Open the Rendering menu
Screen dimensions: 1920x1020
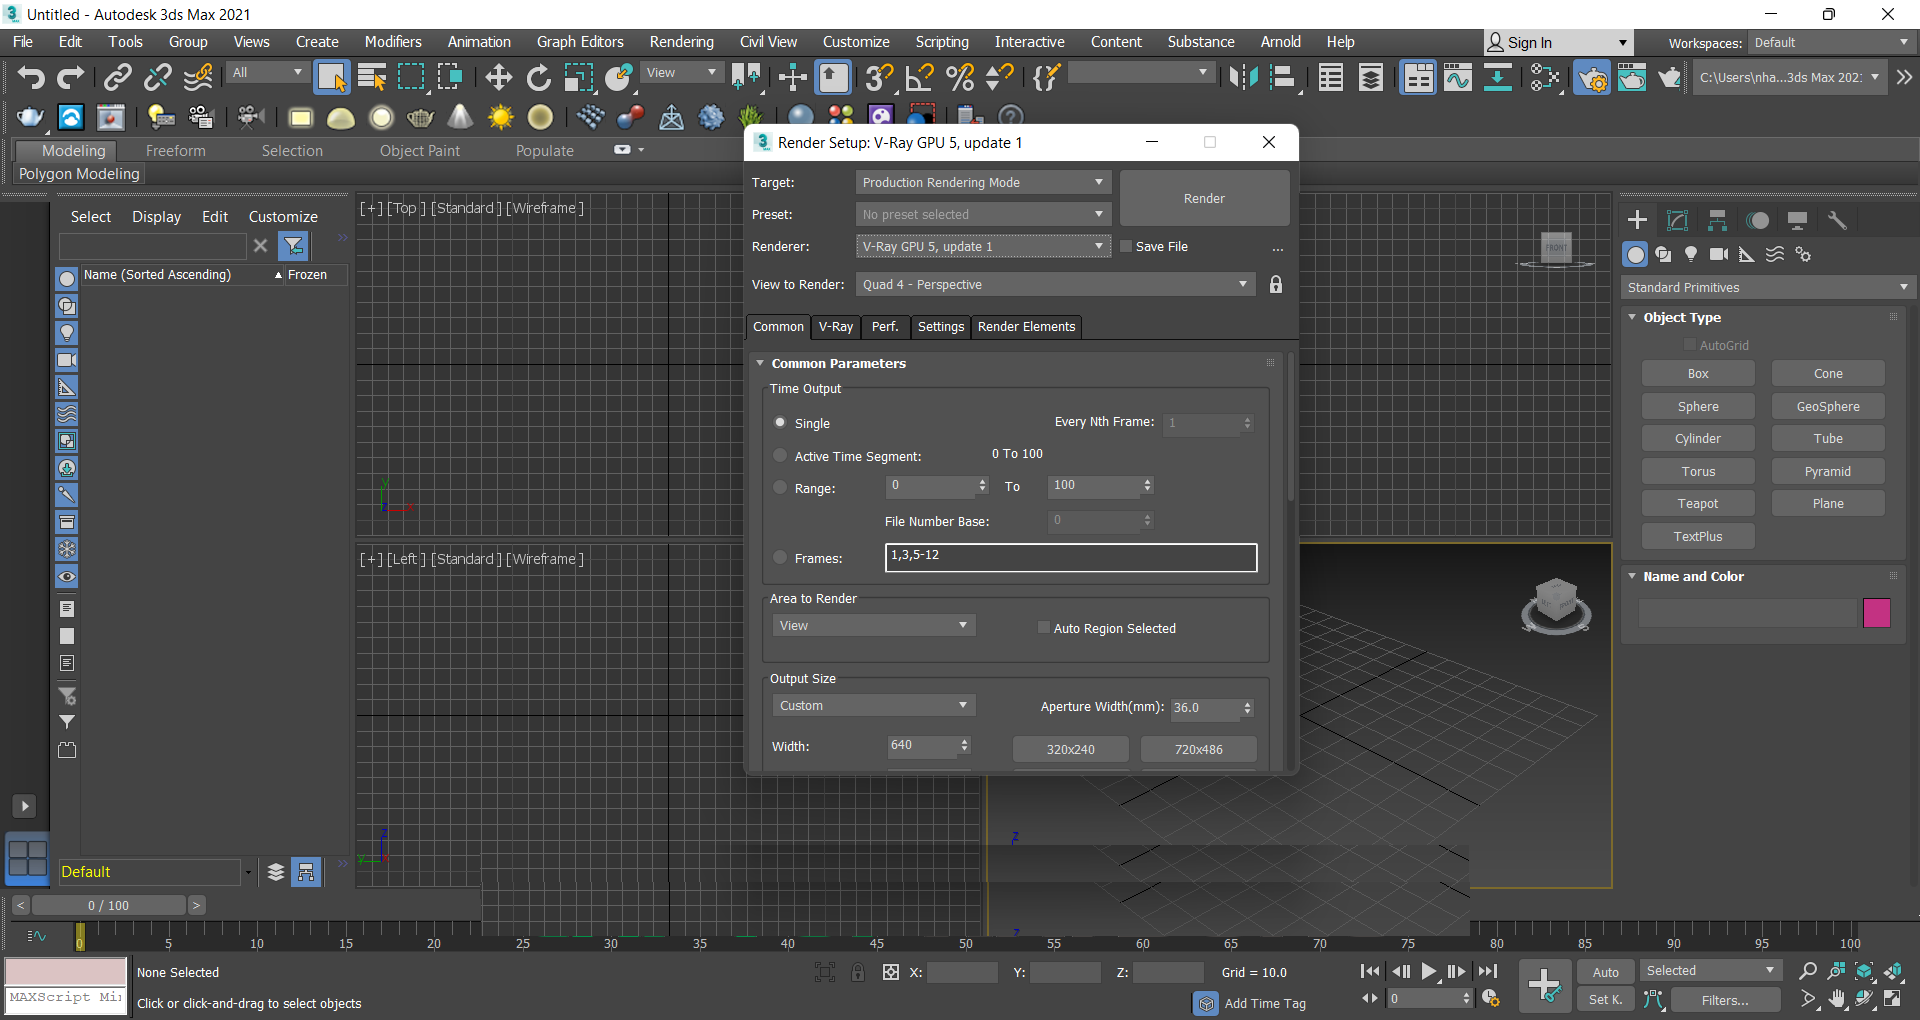(681, 42)
